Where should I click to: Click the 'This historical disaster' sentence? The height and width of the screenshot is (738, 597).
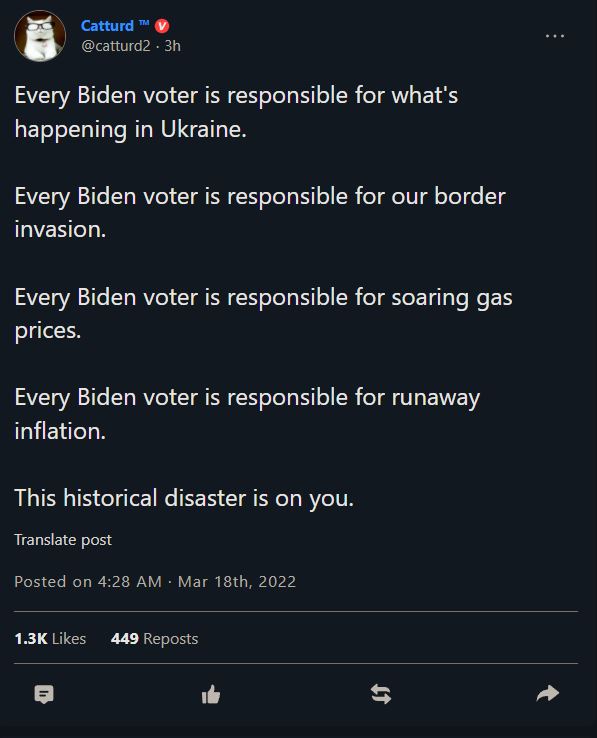pos(184,498)
